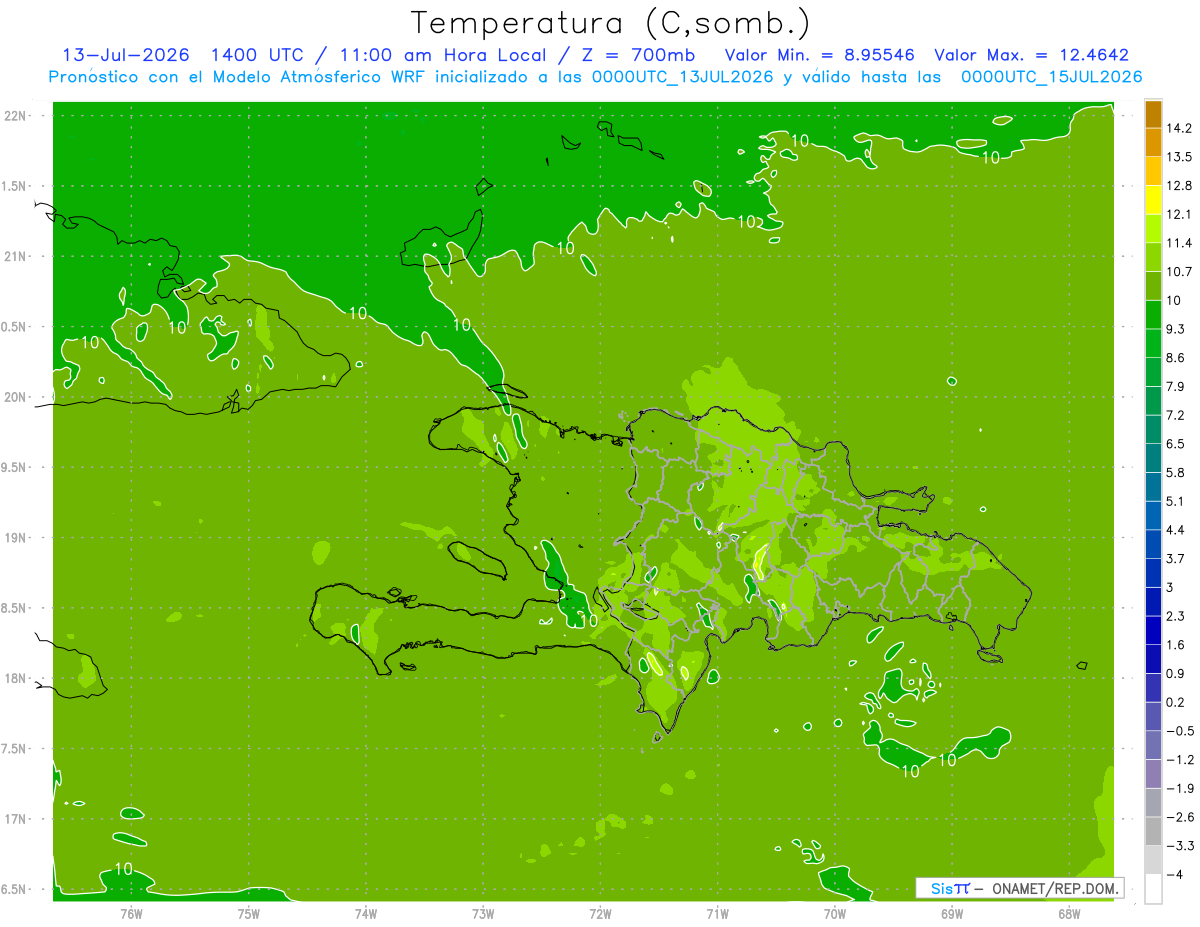
Task: Click the "69W" longitude label
Action: pos(951,914)
